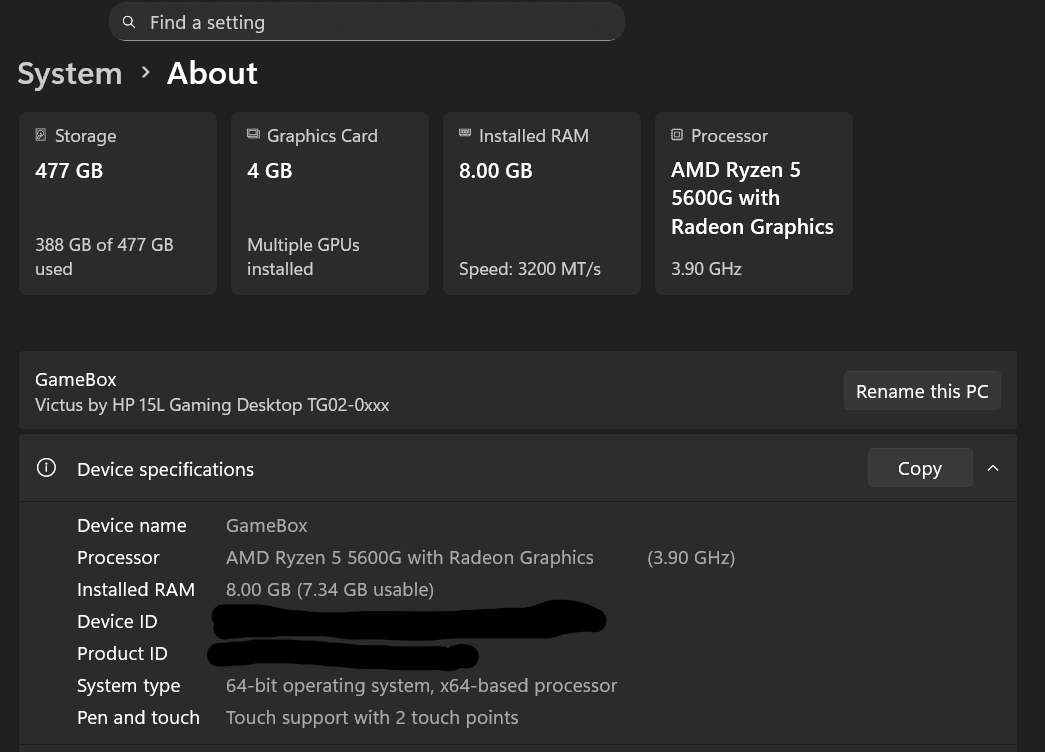Click the Processor chip icon

pyautogui.click(x=677, y=135)
